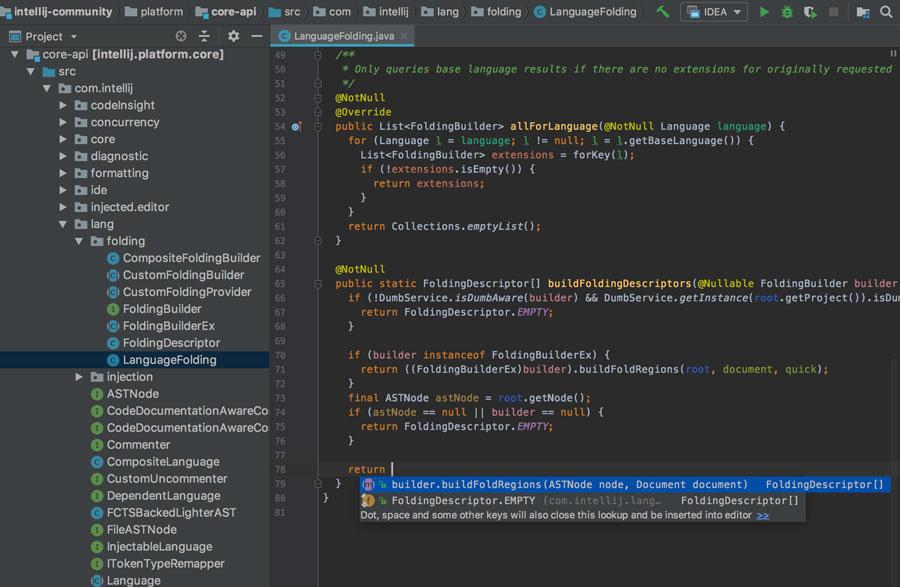Click the Stop square icon in toolbar
The image size is (900, 587).
click(x=833, y=11)
